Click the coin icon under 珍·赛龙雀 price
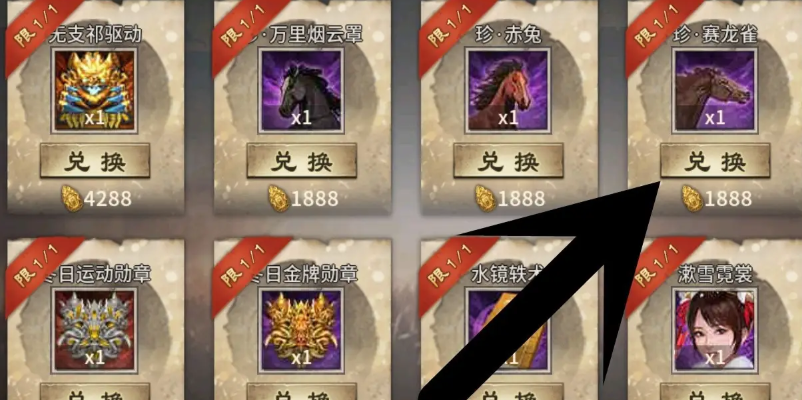The width and height of the screenshot is (802, 400). click(692, 198)
